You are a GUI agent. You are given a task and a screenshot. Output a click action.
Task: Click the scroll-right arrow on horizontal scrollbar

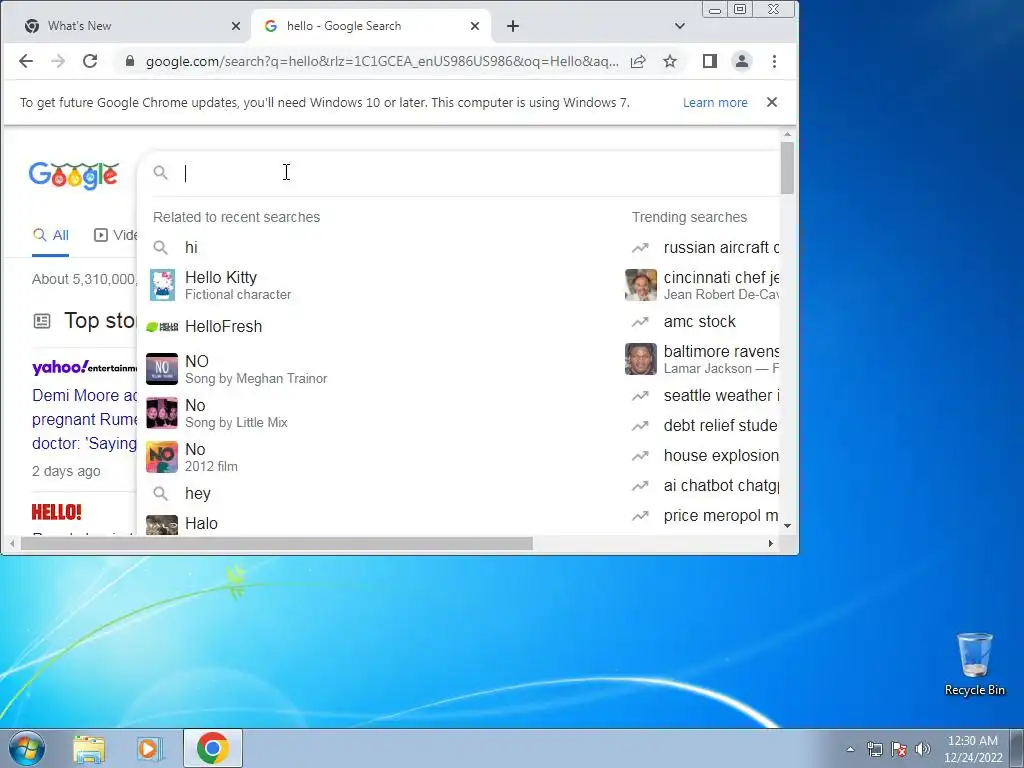click(x=771, y=543)
